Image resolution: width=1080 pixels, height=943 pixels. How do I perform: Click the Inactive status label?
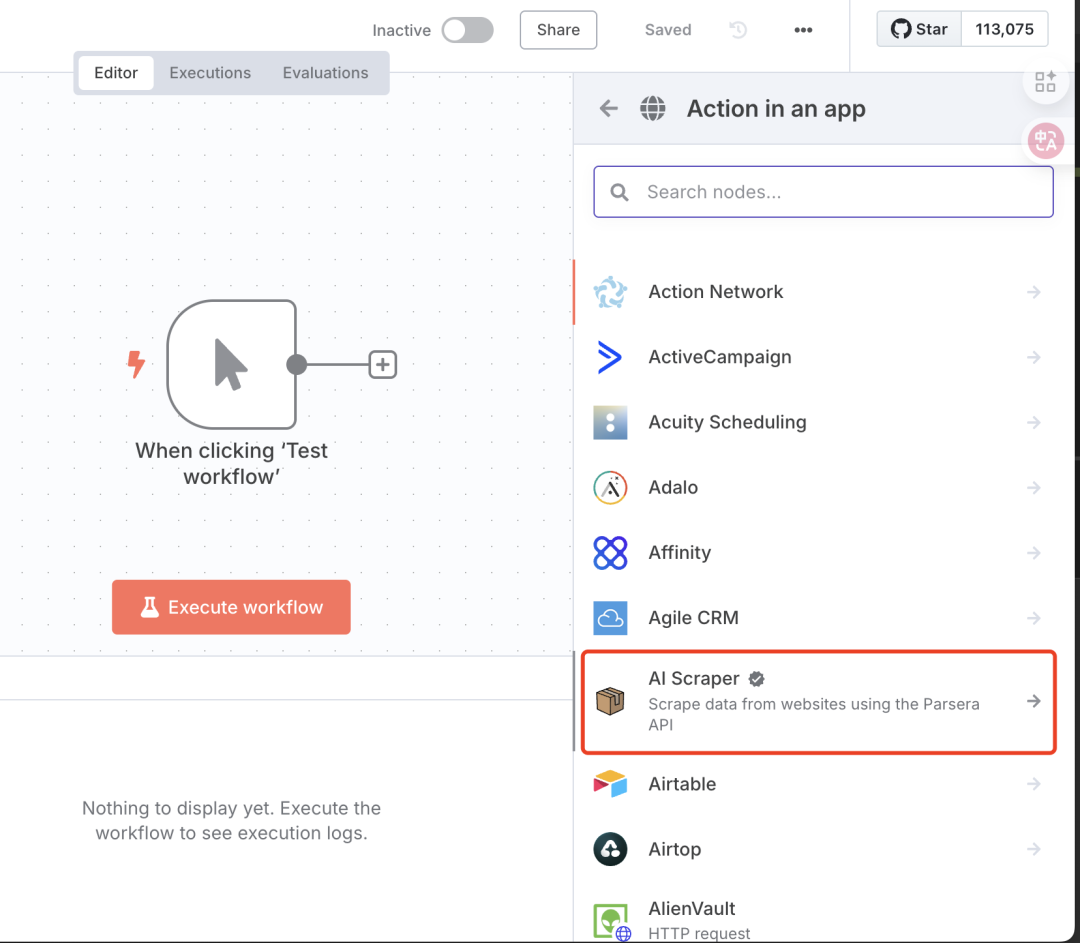402,30
